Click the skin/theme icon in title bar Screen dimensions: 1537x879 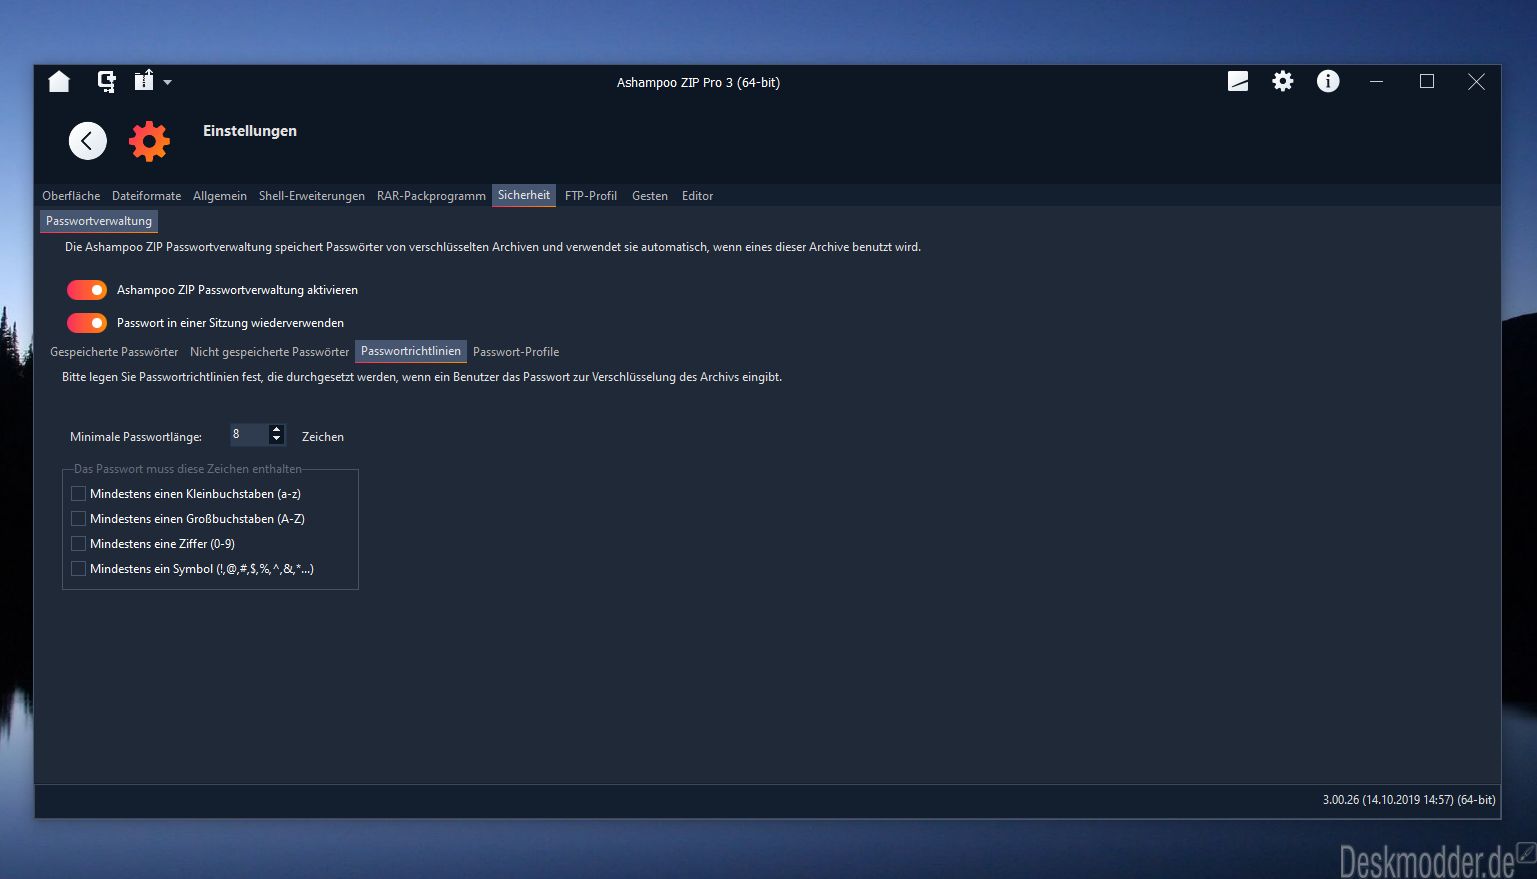pyautogui.click(x=1238, y=82)
